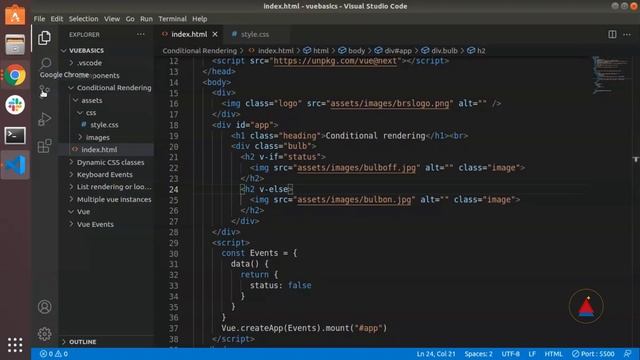Open the Source Control view
Screen dimensions: 640x360
tap(44, 91)
